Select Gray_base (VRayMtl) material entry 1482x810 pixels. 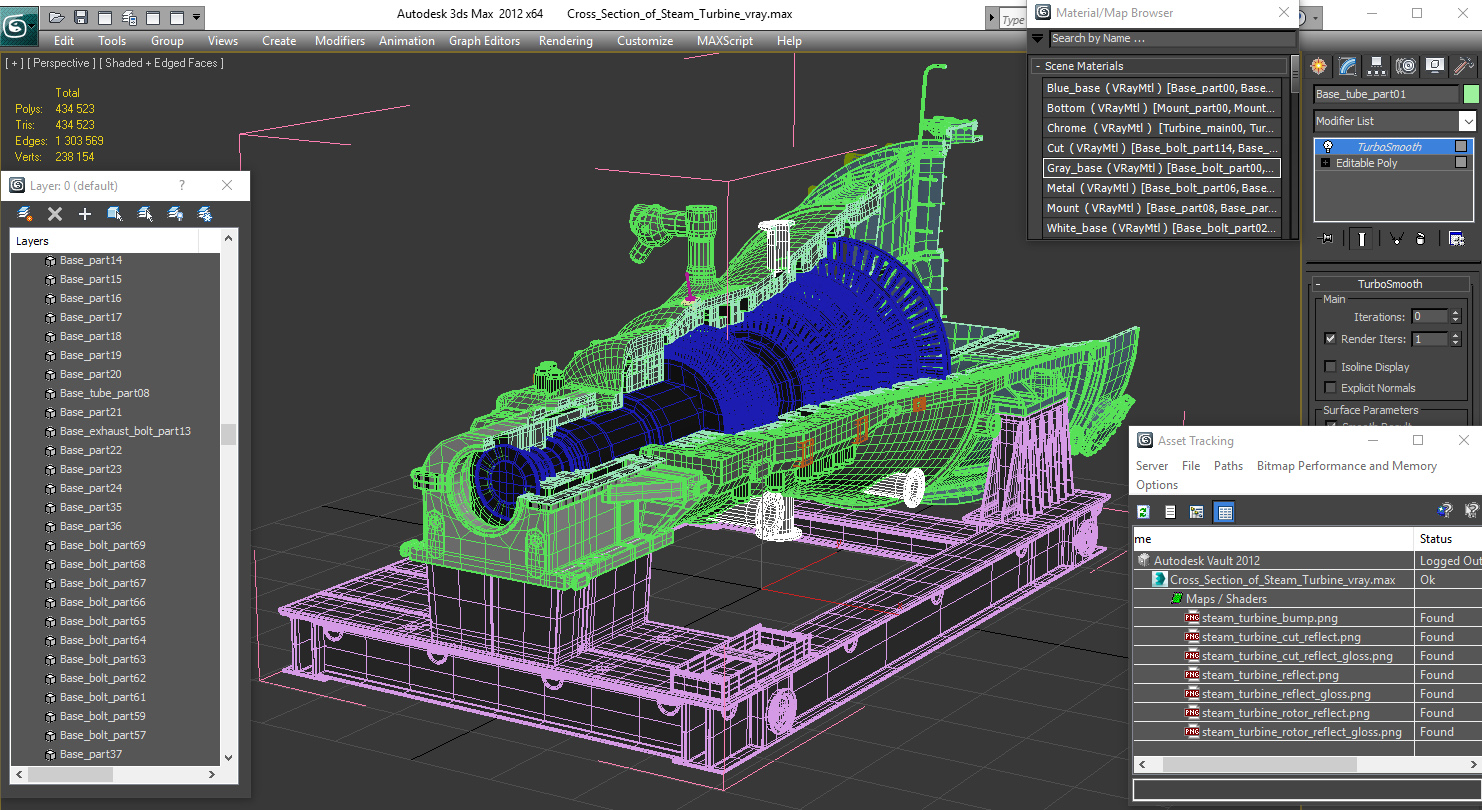pyautogui.click(x=1160, y=168)
